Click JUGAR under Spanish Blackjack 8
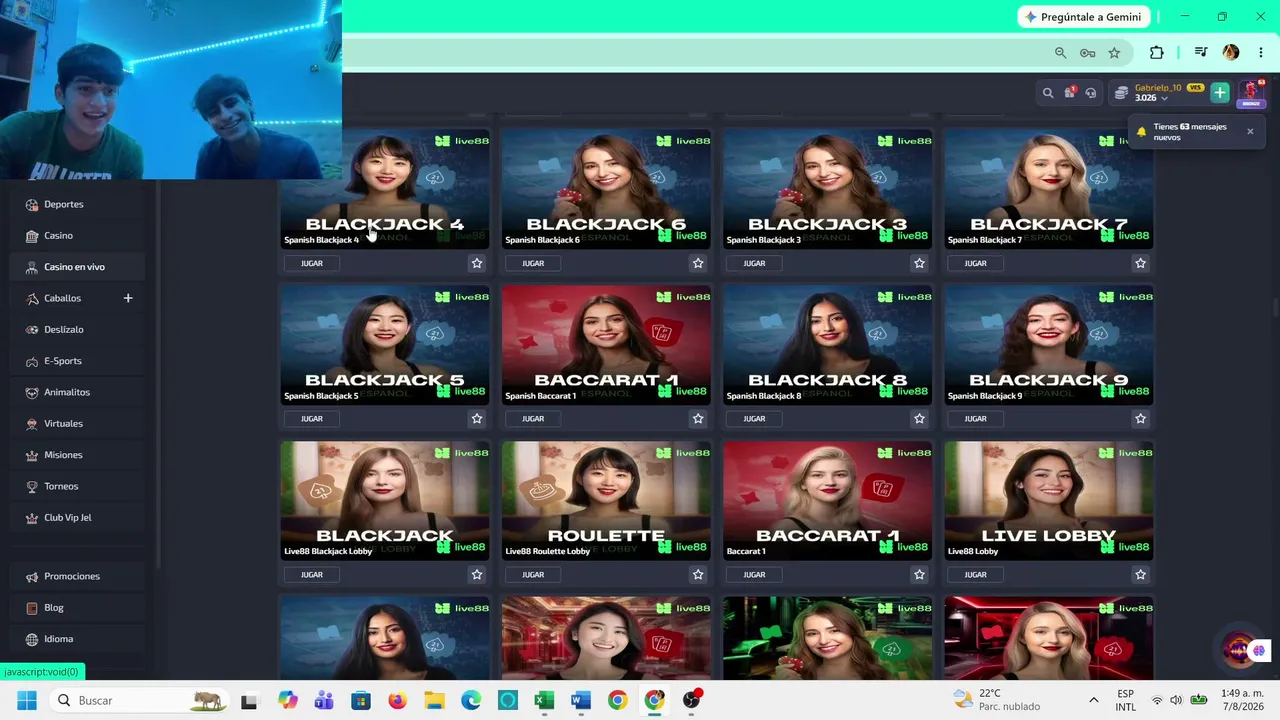The image size is (1280, 720). (754, 419)
